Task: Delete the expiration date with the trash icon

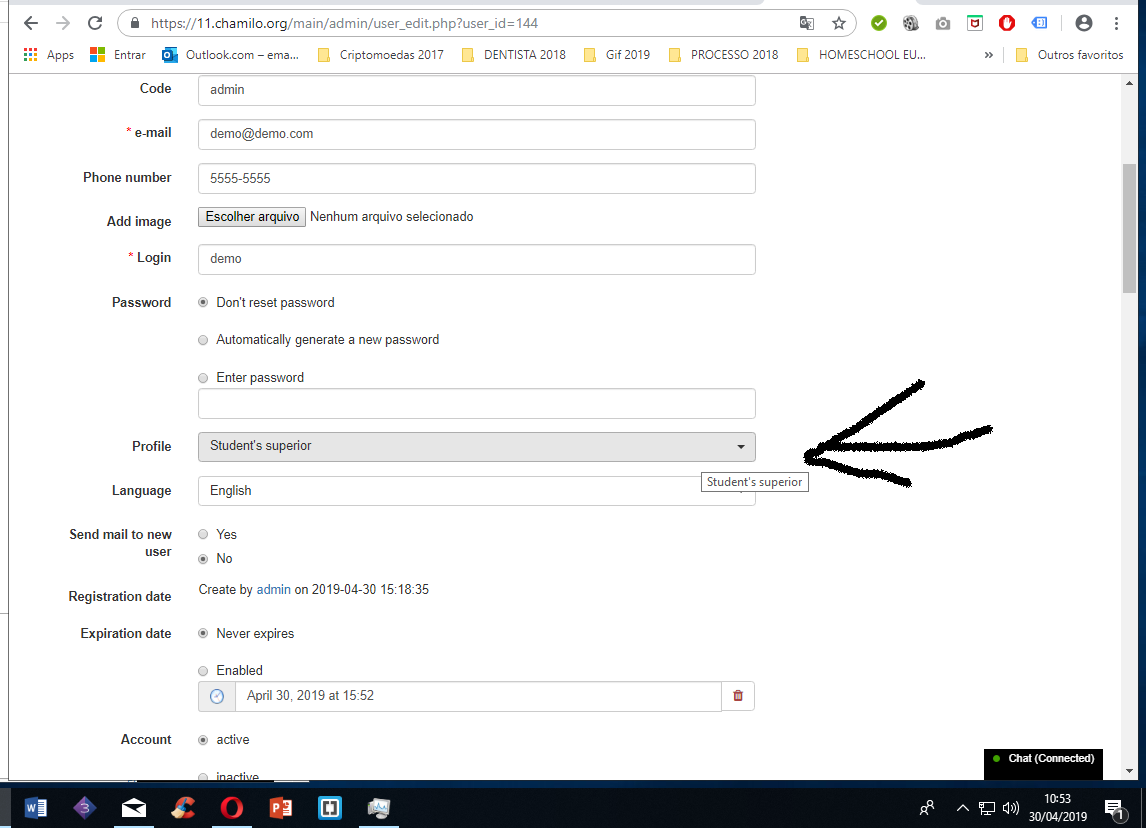Action: click(x=738, y=695)
